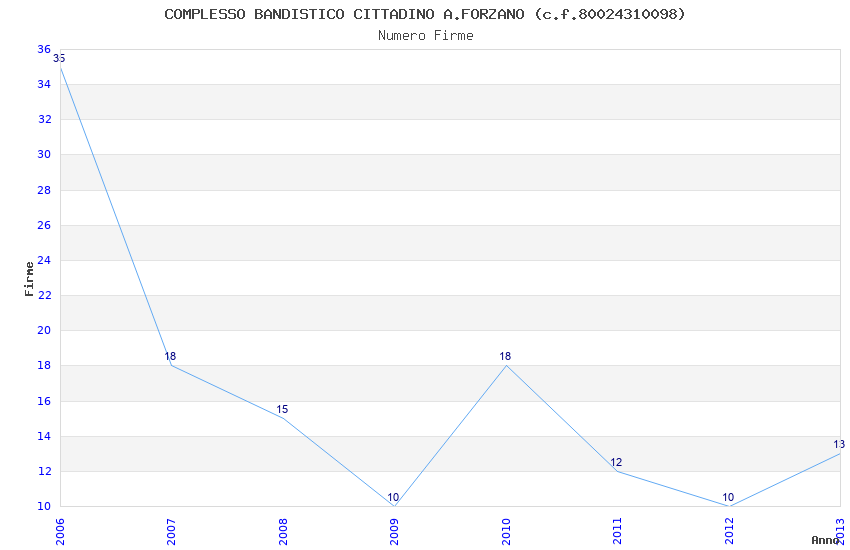The height and width of the screenshot is (550, 850).
Task: Click the y-axis tick label 30
Action: 44,154
